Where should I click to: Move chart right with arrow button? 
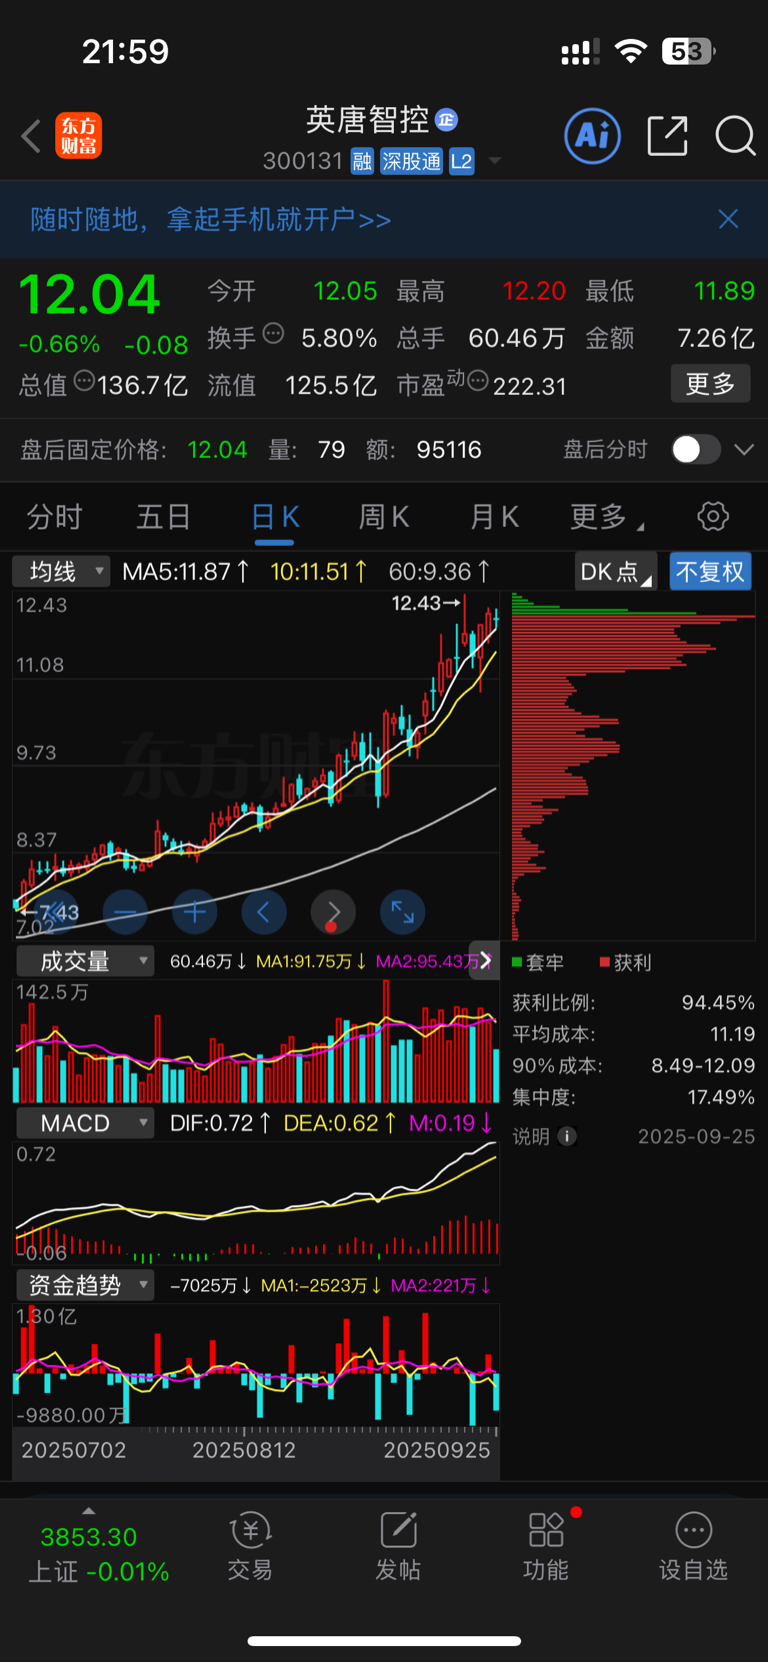tap(333, 912)
